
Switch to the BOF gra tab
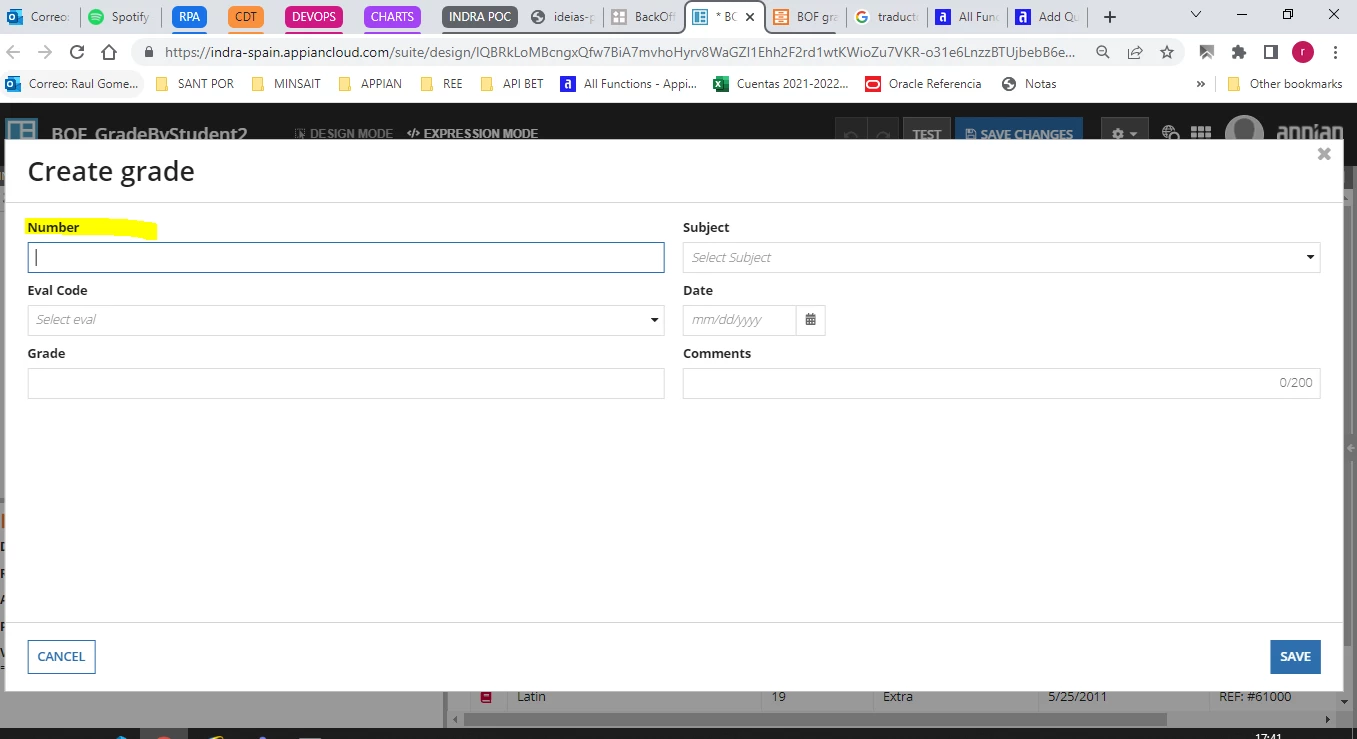(805, 17)
